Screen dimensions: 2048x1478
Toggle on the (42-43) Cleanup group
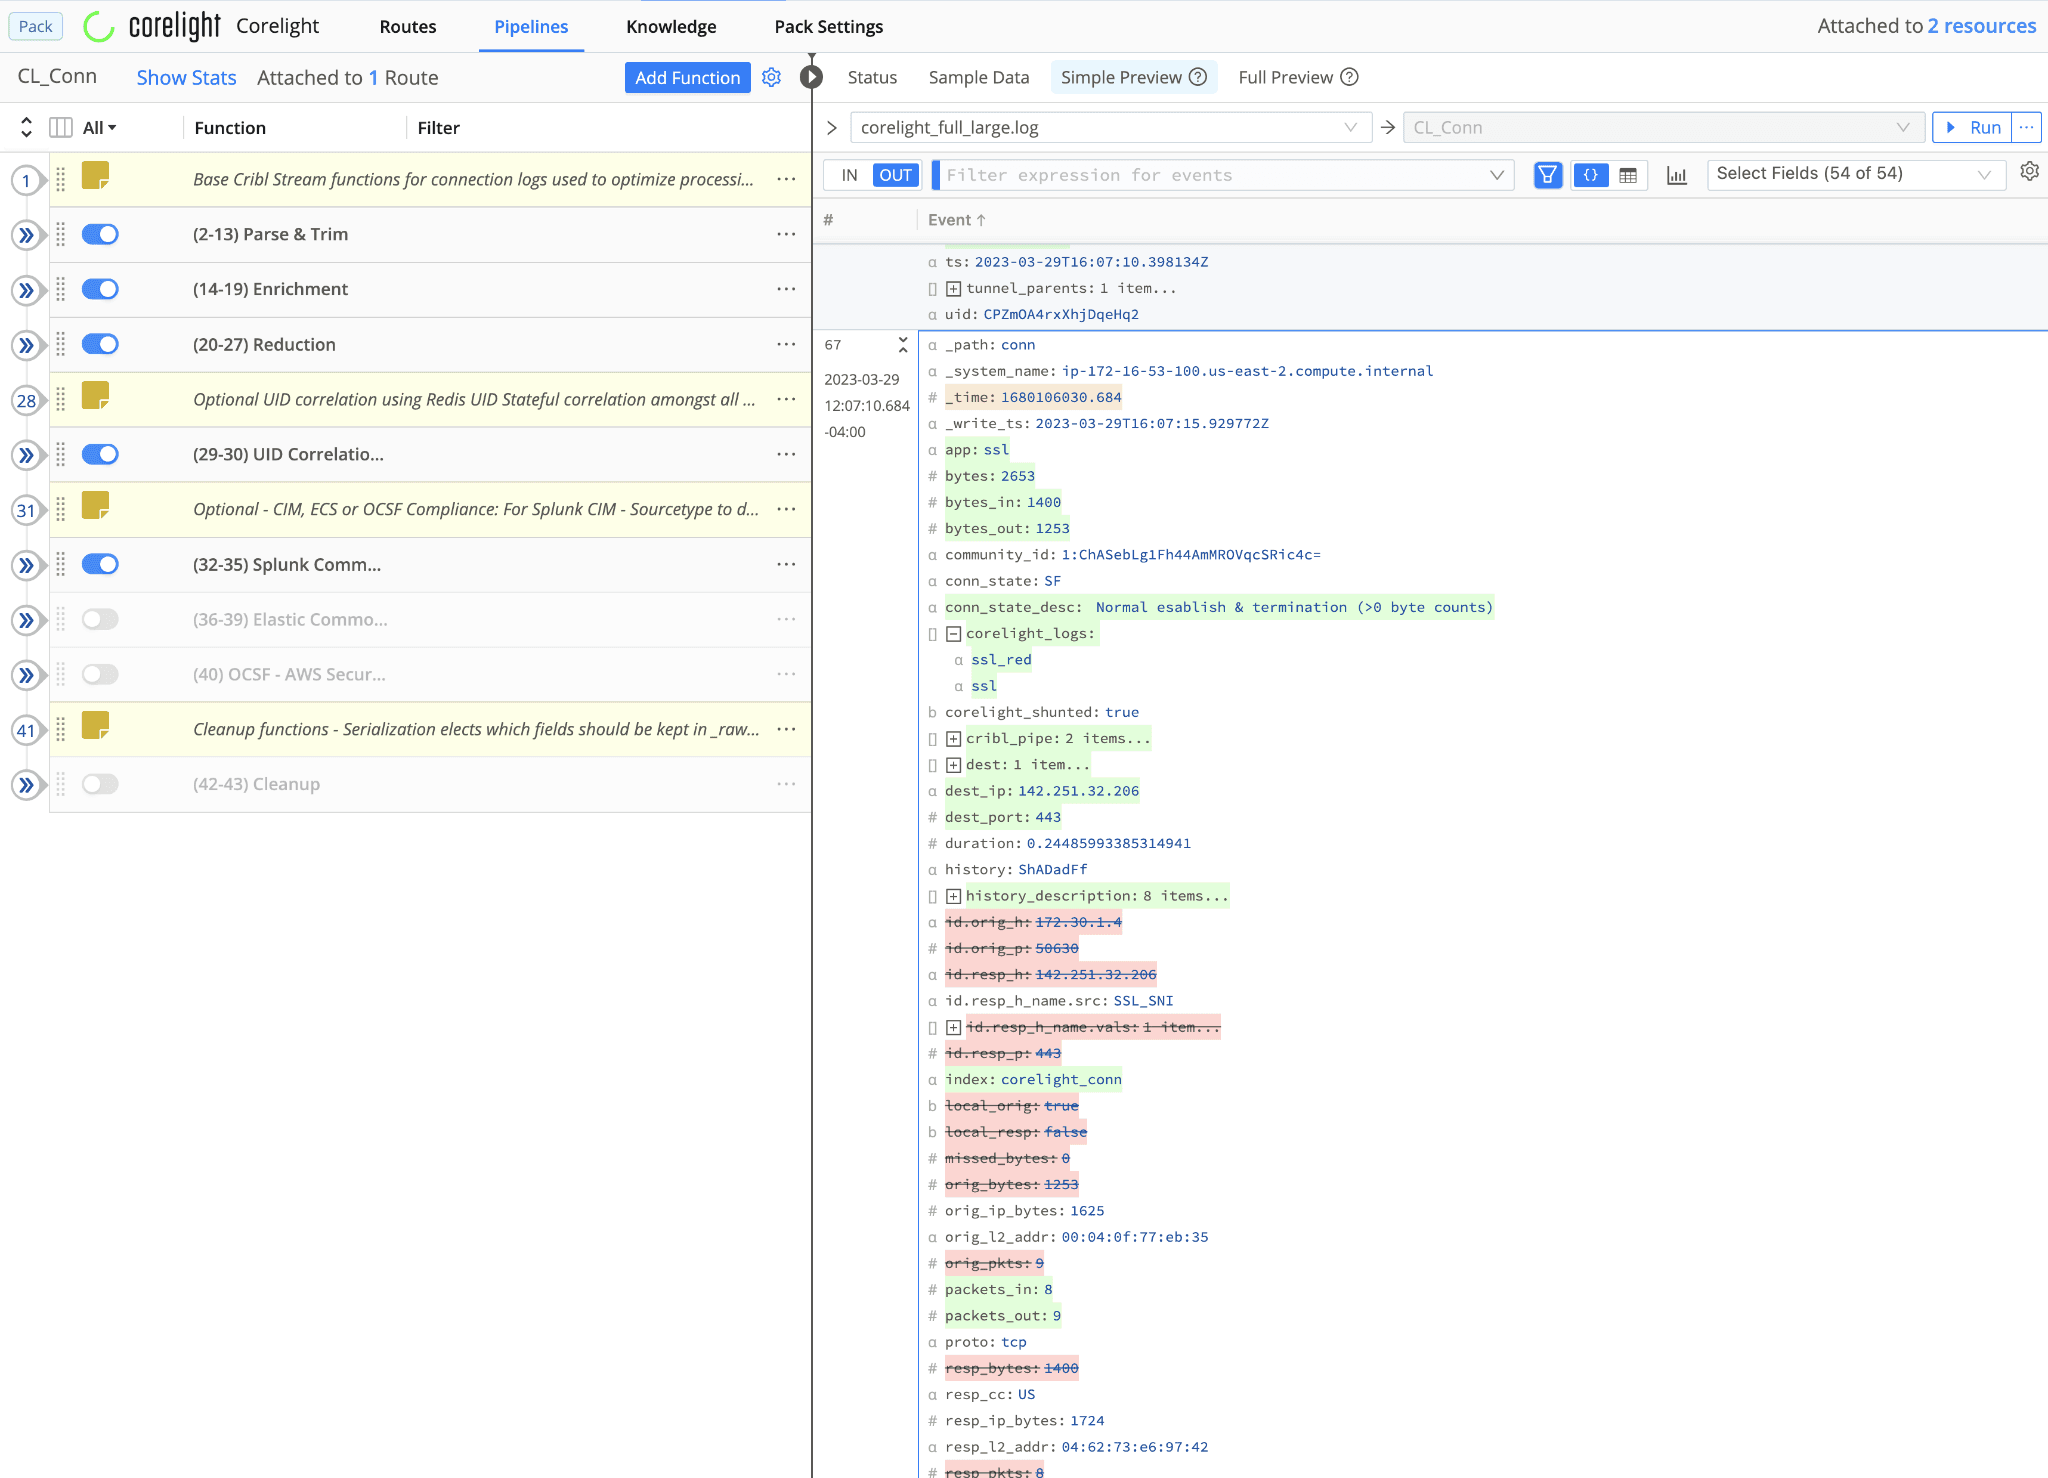tap(100, 784)
